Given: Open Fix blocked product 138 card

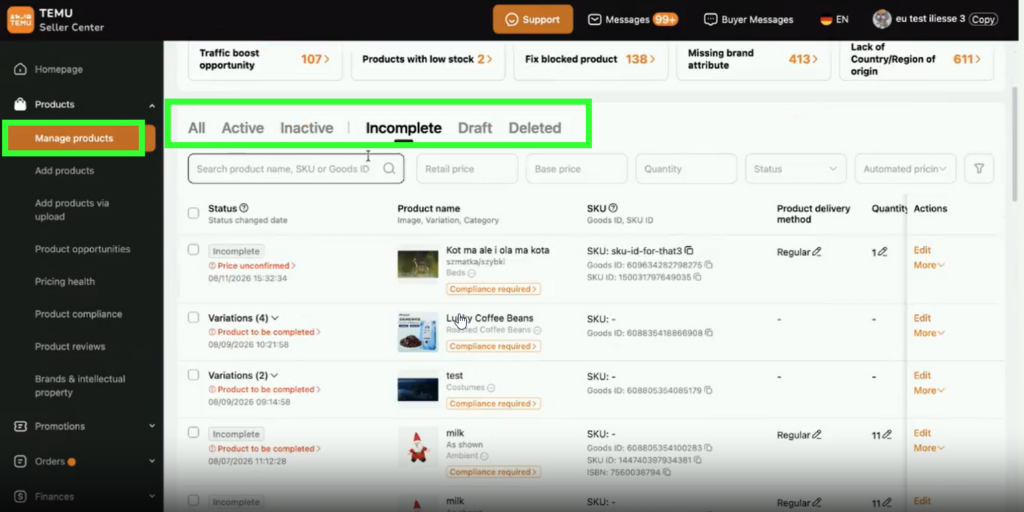Looking at the screenshot, I should click(x=591, y=59).
